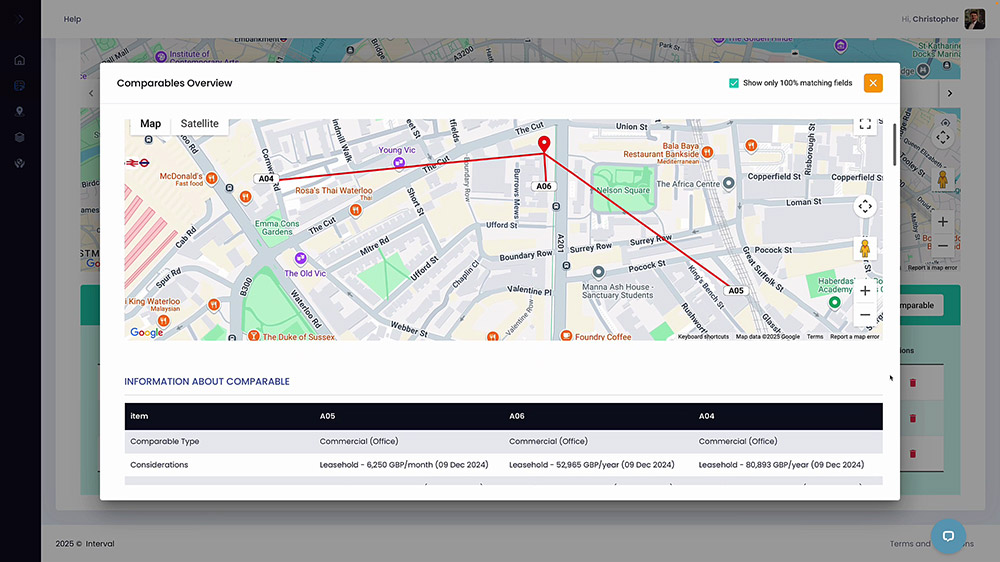The width and height of the screenshot is (1000, 562).
Task: Go to previous item with background left chevron
Action: (91, 93)
